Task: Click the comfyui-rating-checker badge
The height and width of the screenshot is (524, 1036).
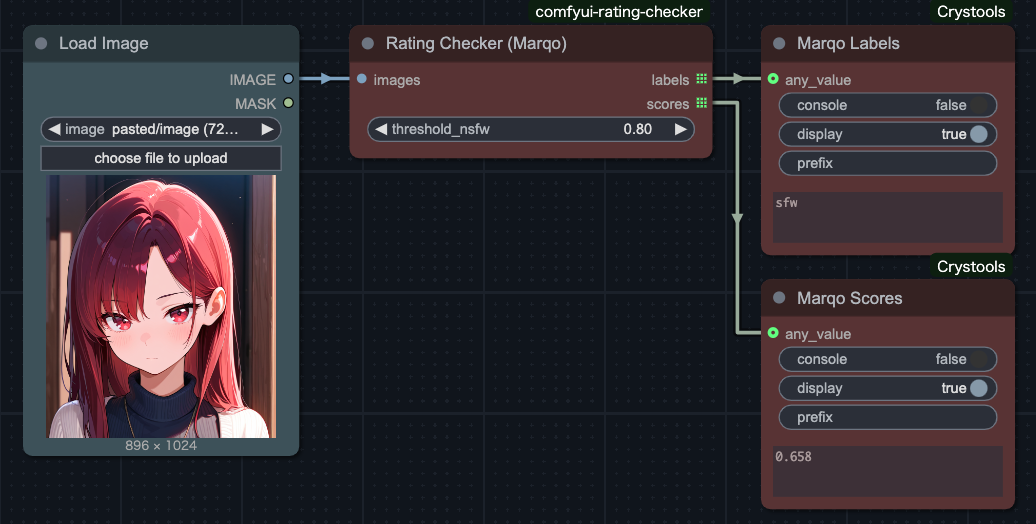Action: (x=619, y=12)
